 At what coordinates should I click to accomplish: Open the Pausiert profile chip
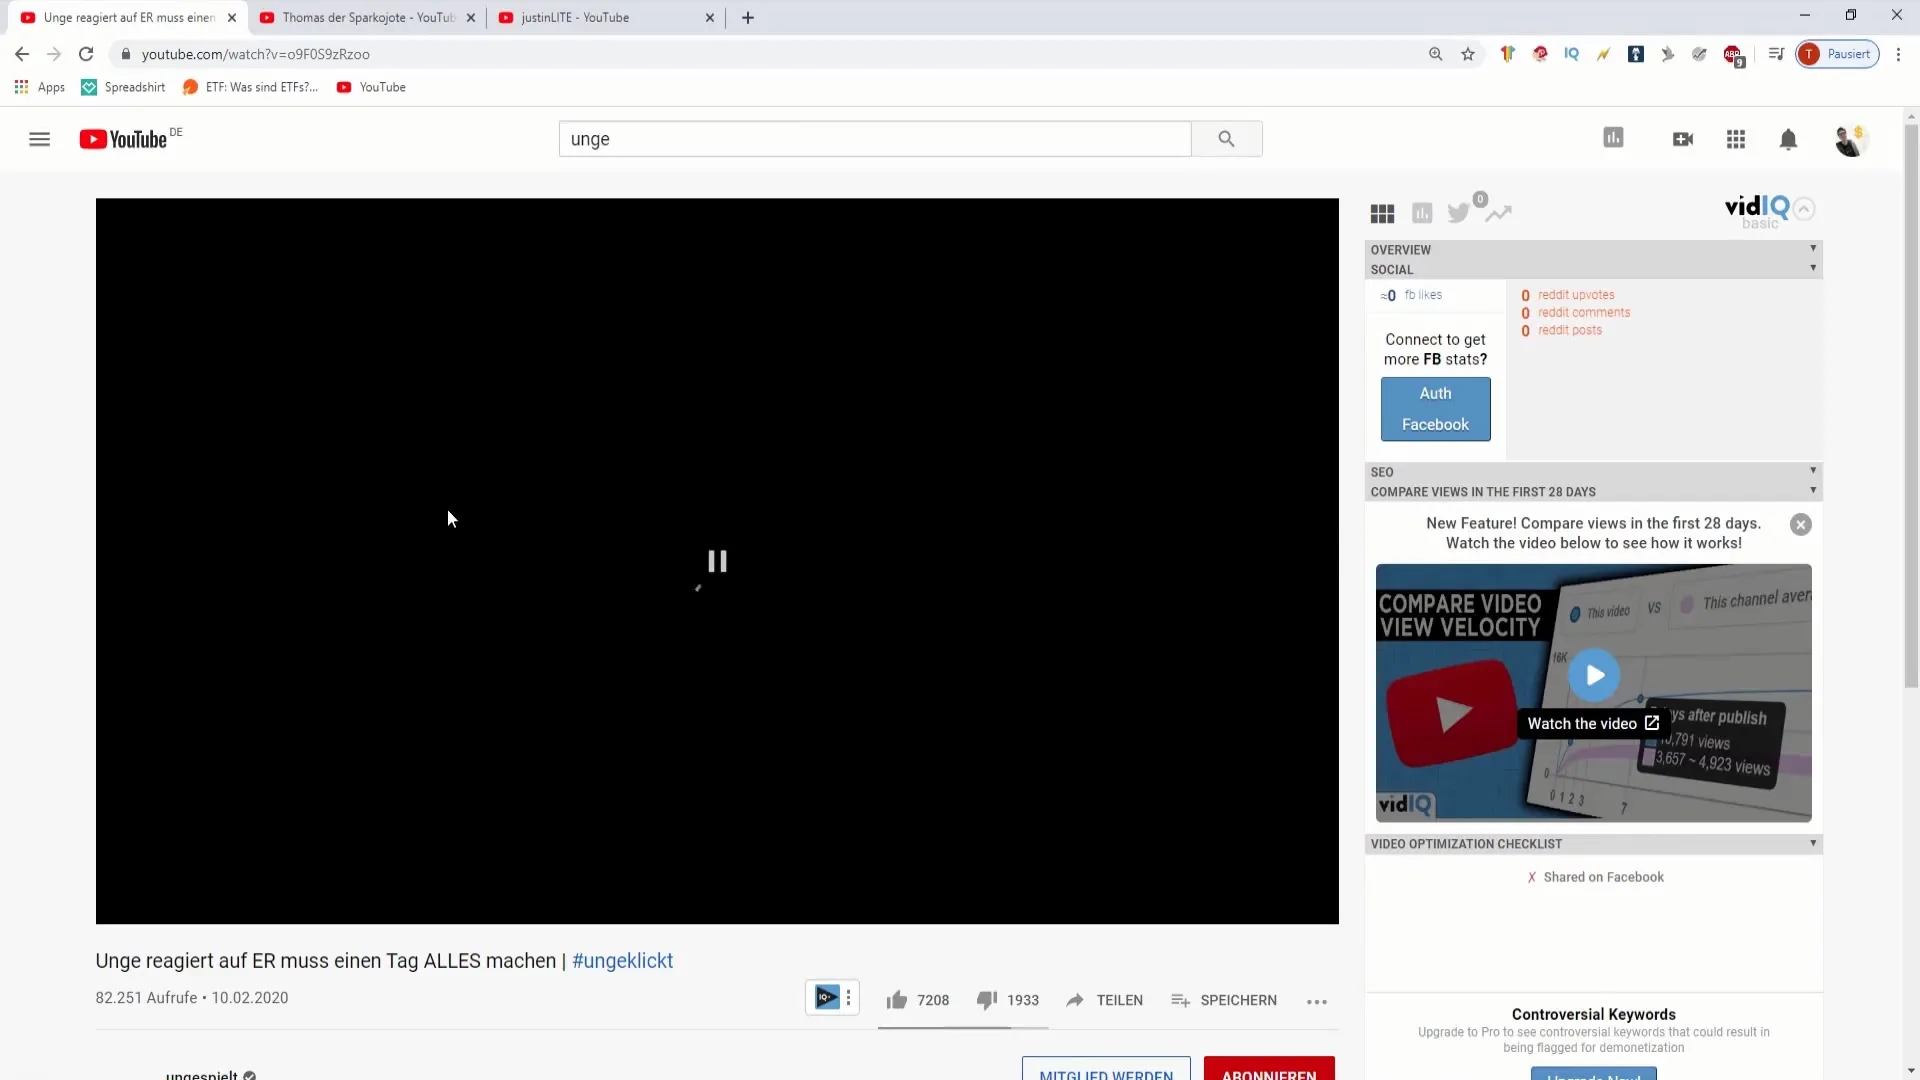1838,54
